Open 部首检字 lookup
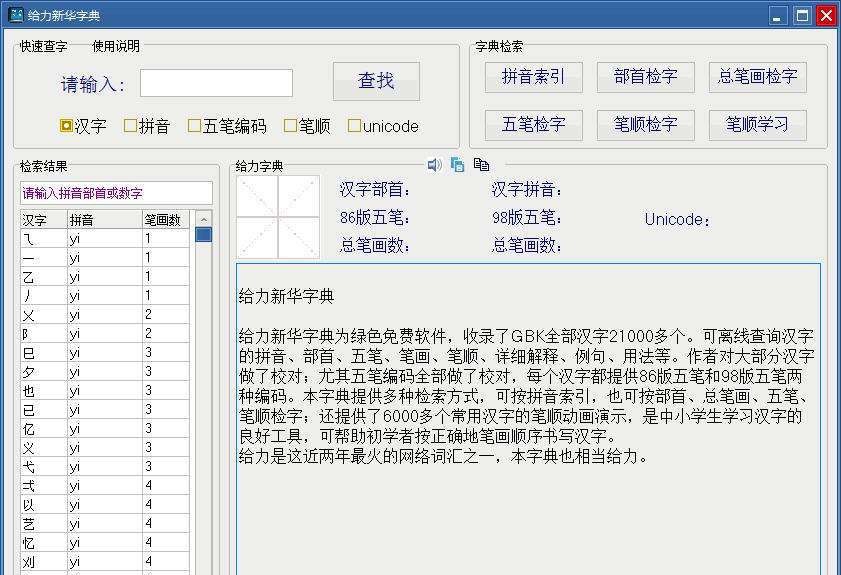The image size is (841, 575). 646,77
